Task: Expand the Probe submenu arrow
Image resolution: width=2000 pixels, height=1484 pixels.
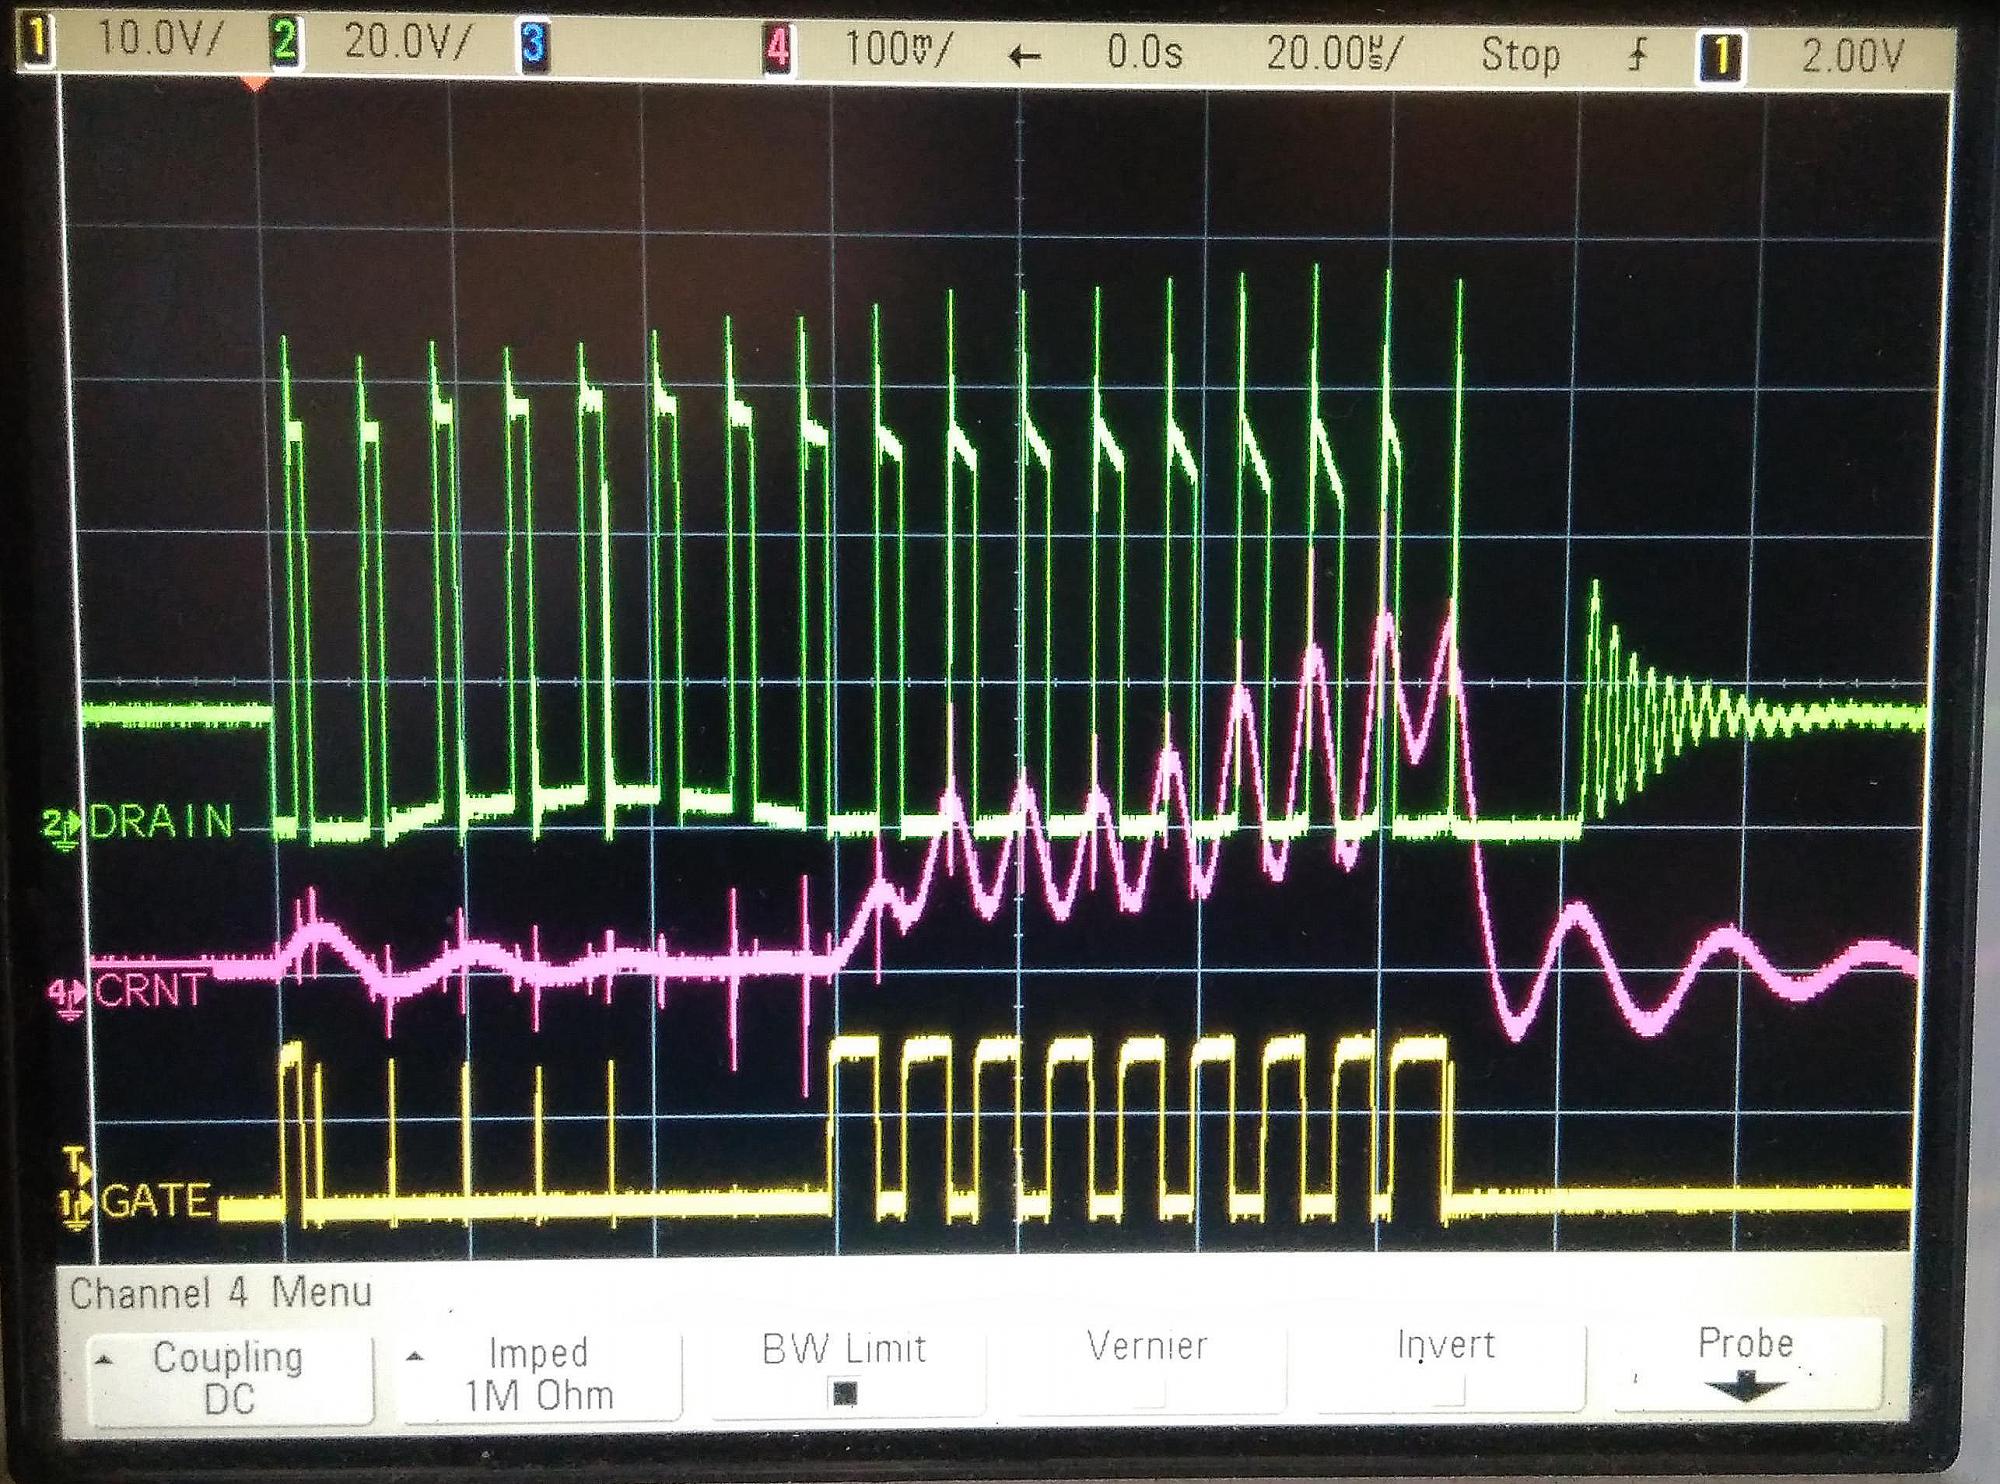Action: 1745,1387
